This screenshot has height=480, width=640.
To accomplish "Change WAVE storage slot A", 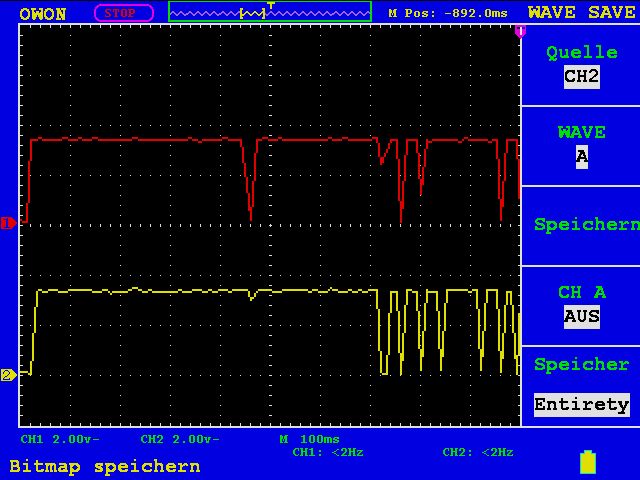I will click(582, 157).
